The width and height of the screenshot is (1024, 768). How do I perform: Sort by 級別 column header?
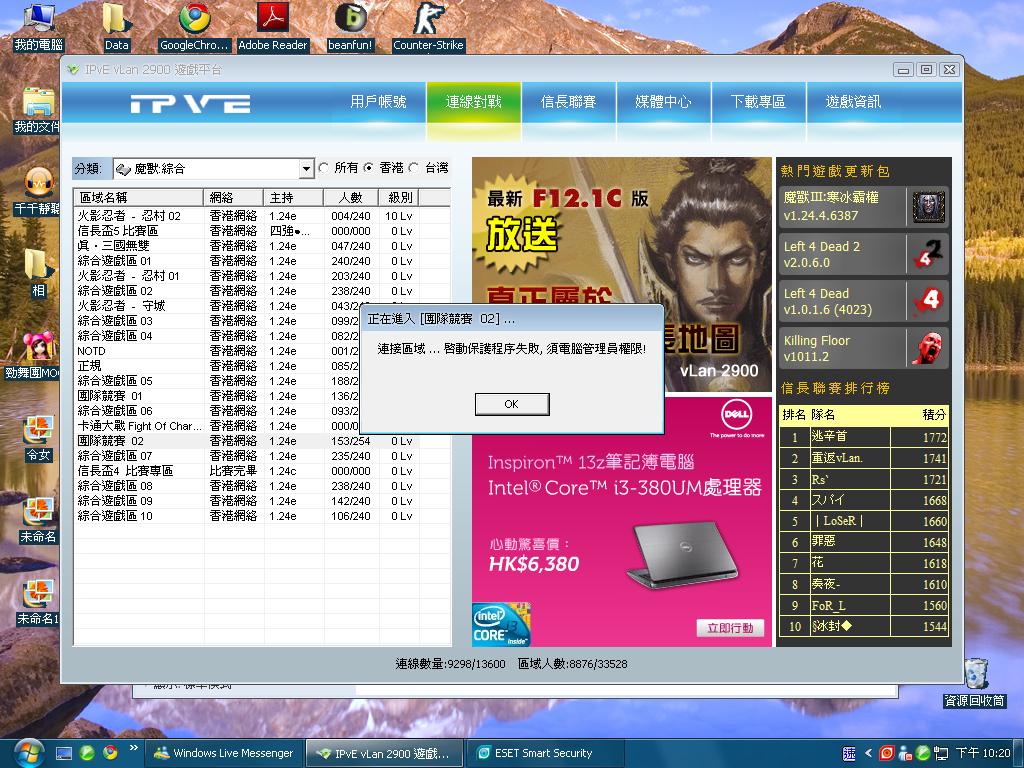399,197
